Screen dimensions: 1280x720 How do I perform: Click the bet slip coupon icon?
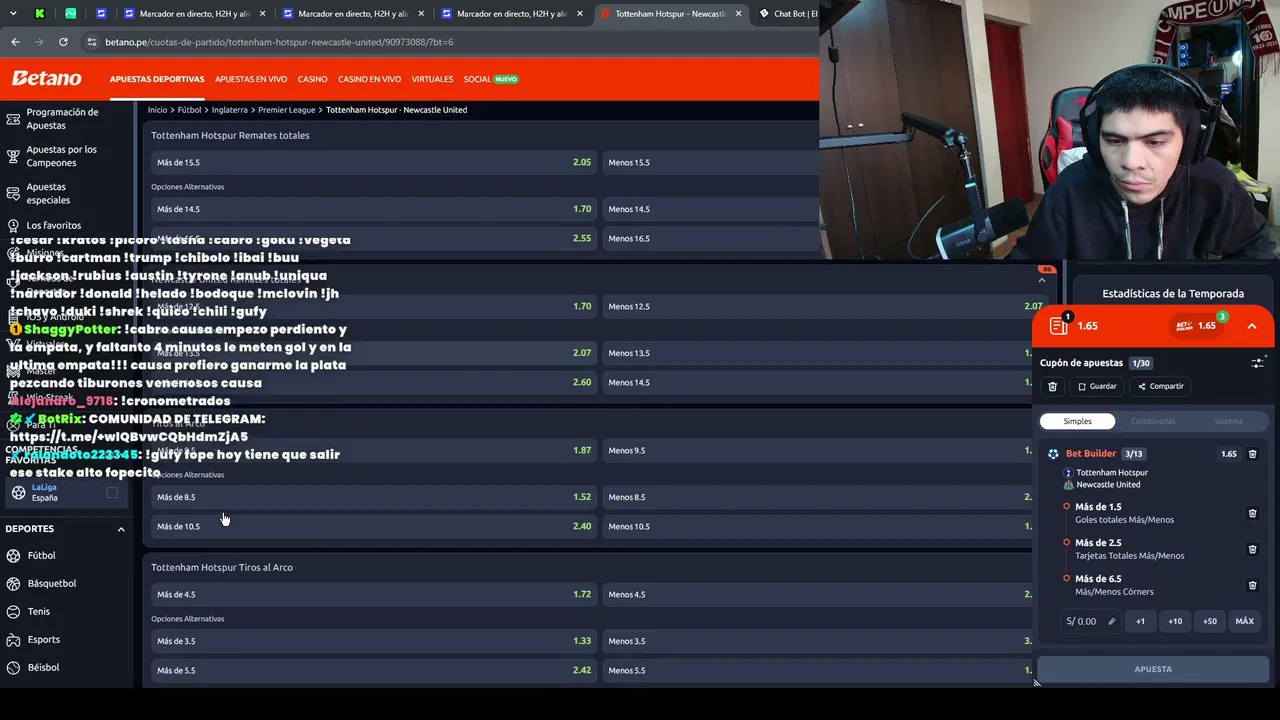[1059, 325]
